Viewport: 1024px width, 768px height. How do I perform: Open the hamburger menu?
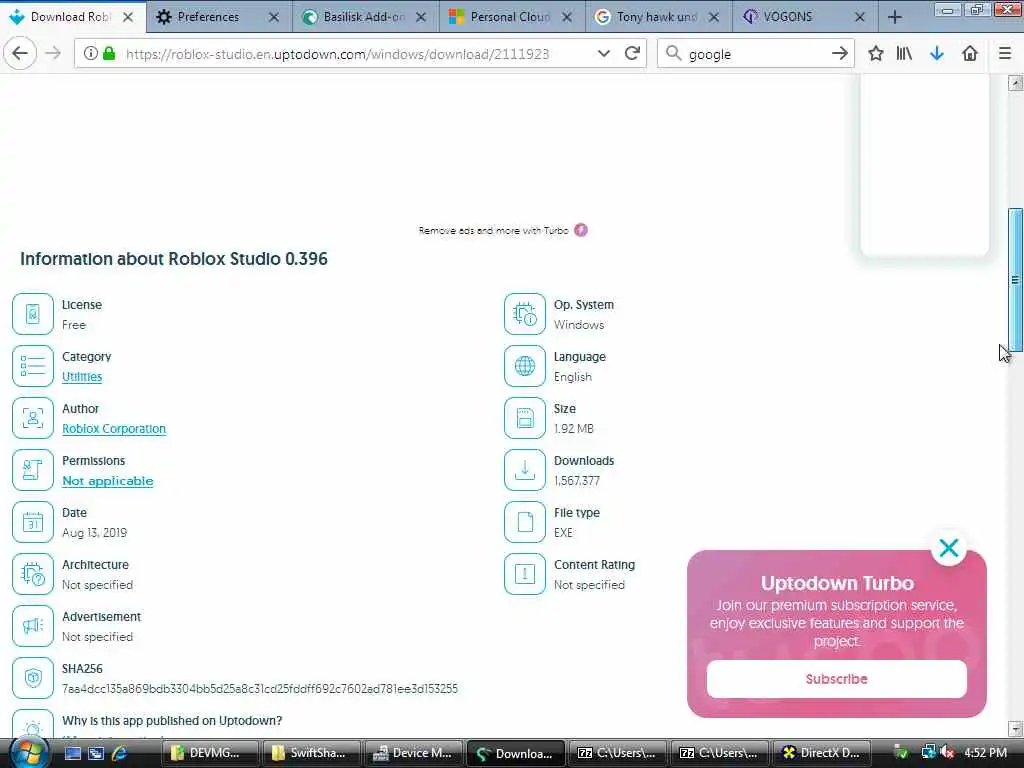(x=1004, y=54)
